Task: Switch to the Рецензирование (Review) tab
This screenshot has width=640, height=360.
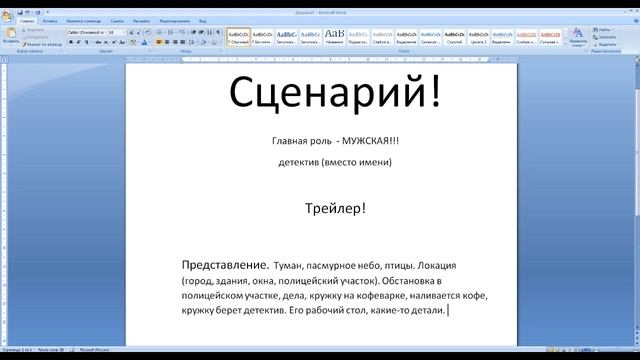Action: 175,21
